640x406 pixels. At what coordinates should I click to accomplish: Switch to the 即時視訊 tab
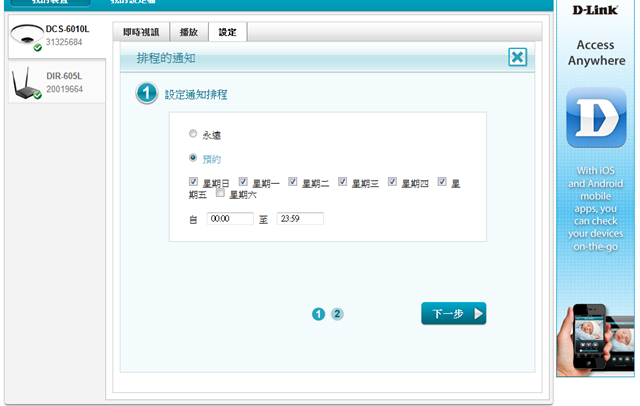141,32
